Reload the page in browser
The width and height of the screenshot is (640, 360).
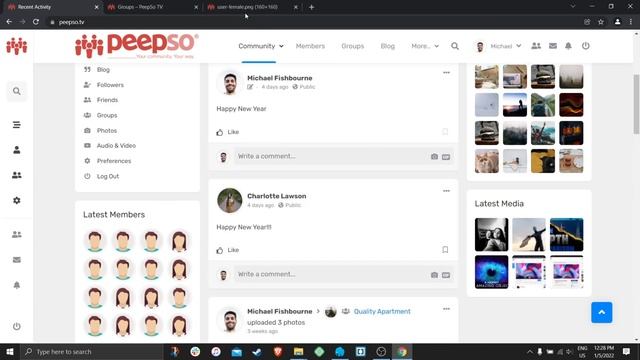click(x=36, y=22)
